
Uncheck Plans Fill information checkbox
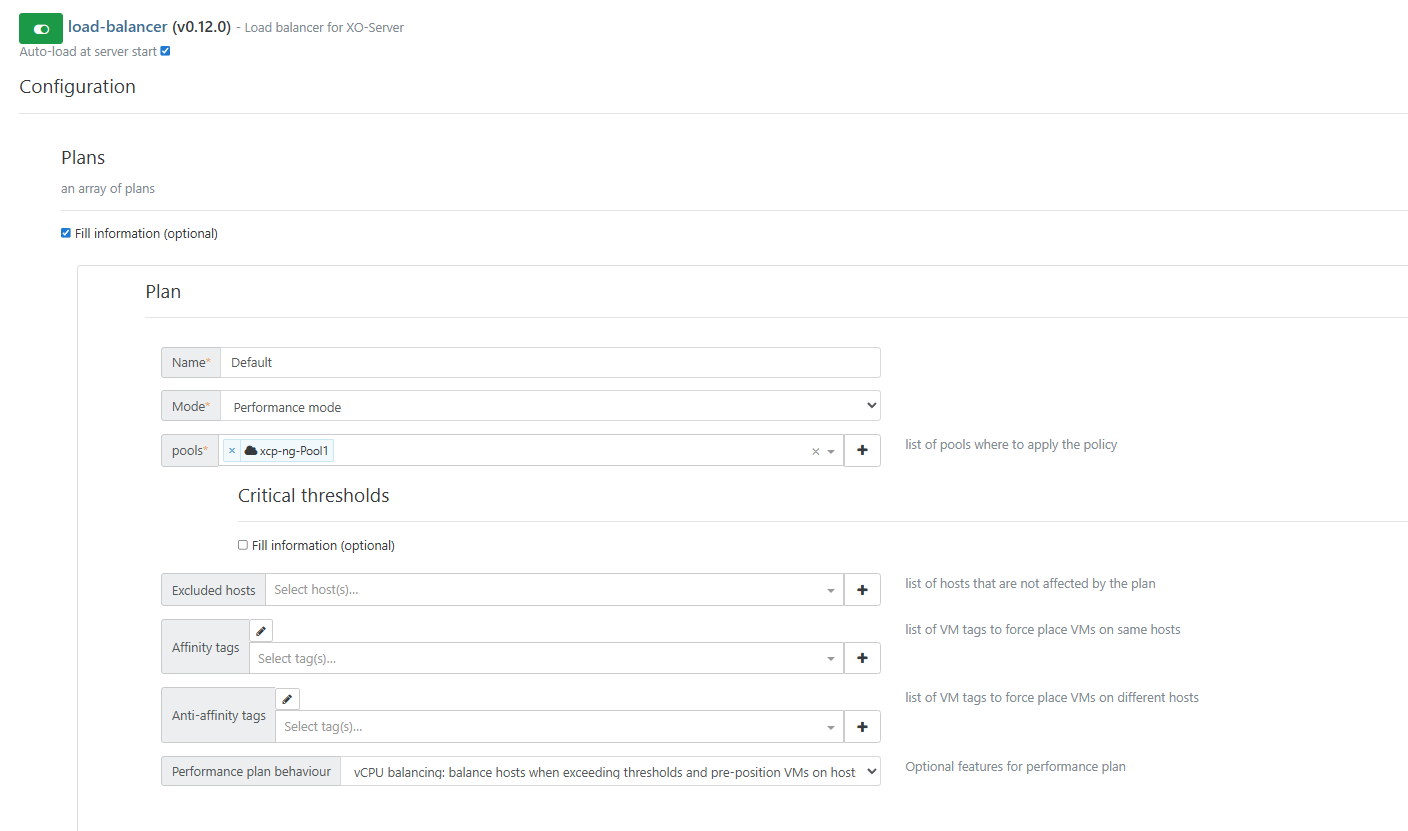pos(66,233)
